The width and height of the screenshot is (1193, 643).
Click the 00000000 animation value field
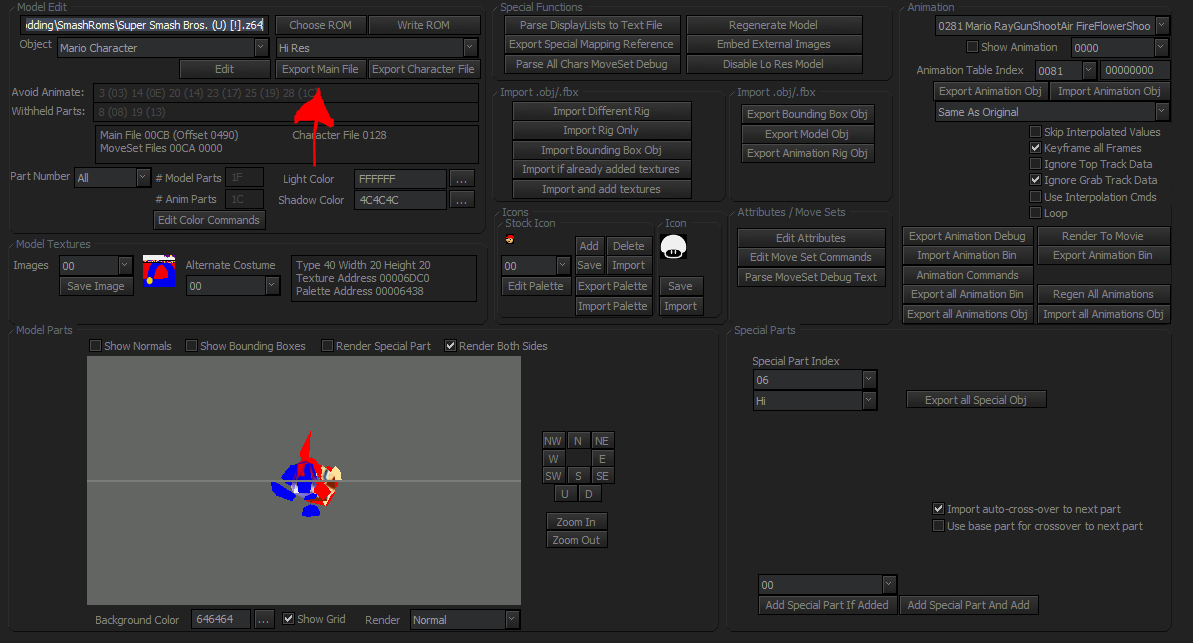pos(1134,70)
